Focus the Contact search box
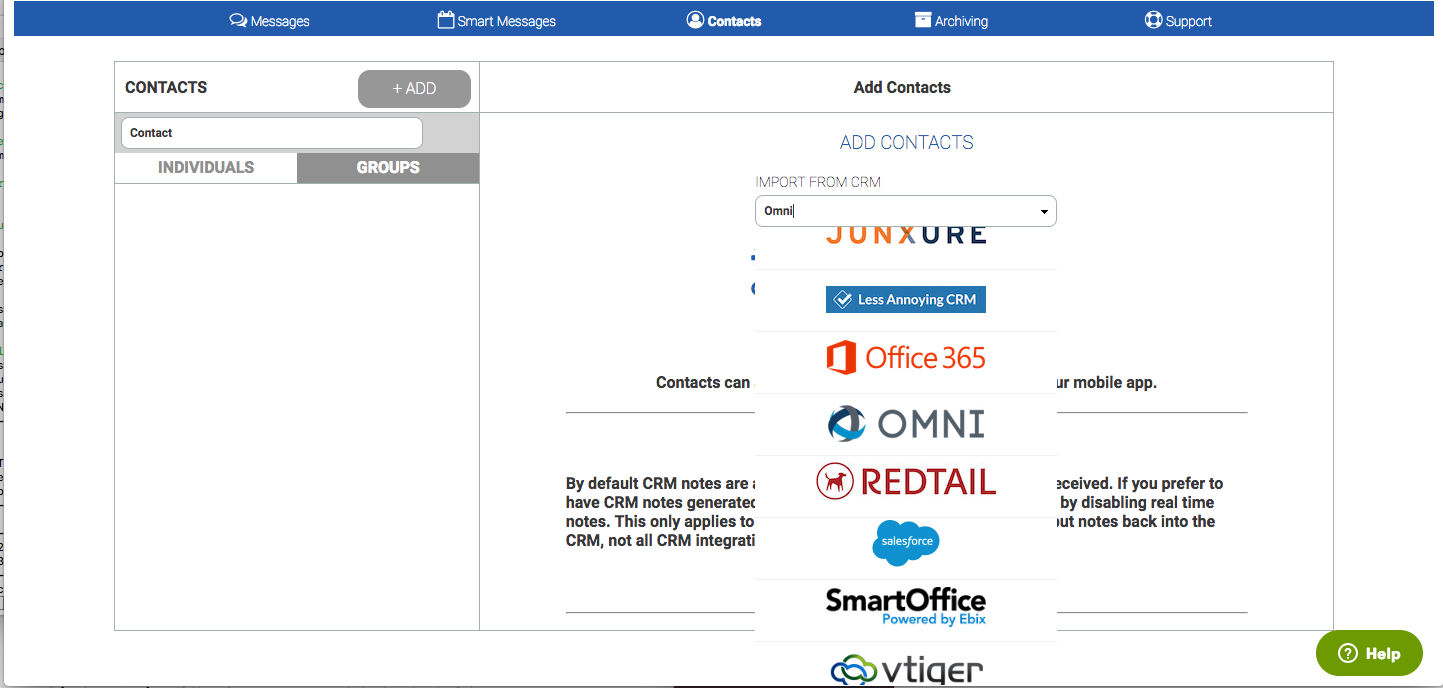The height and width of the screenshot is (688, 1443). 271,133
